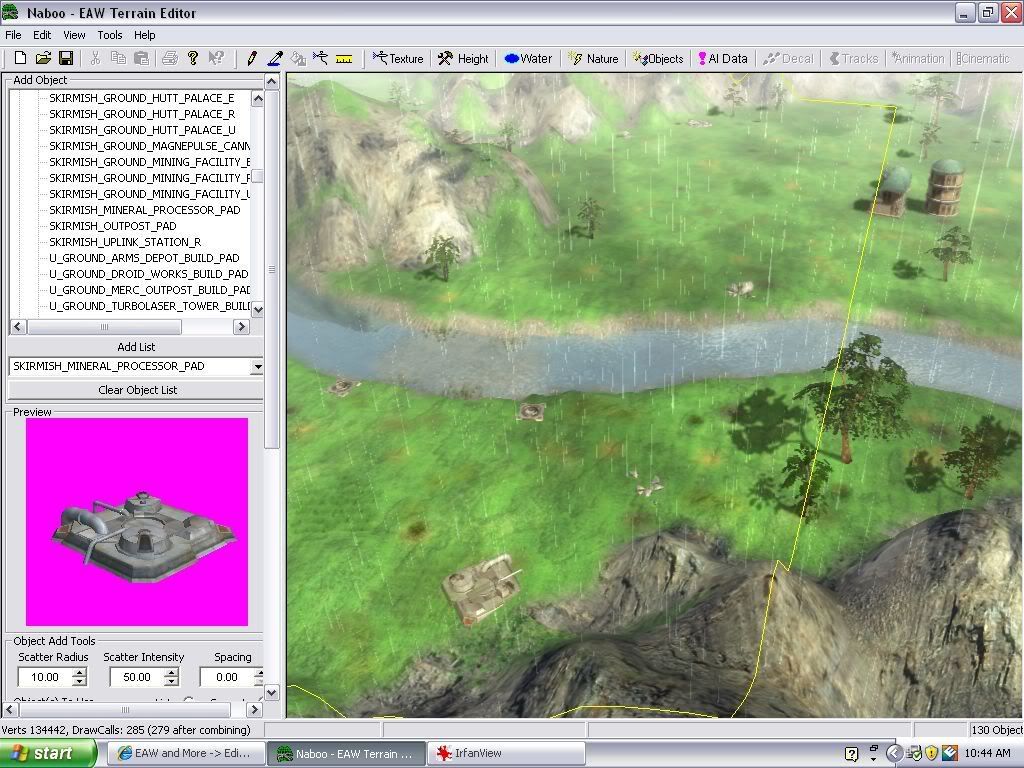Open the View menu
The image size is (1024, 768).
tap(74, 35)
